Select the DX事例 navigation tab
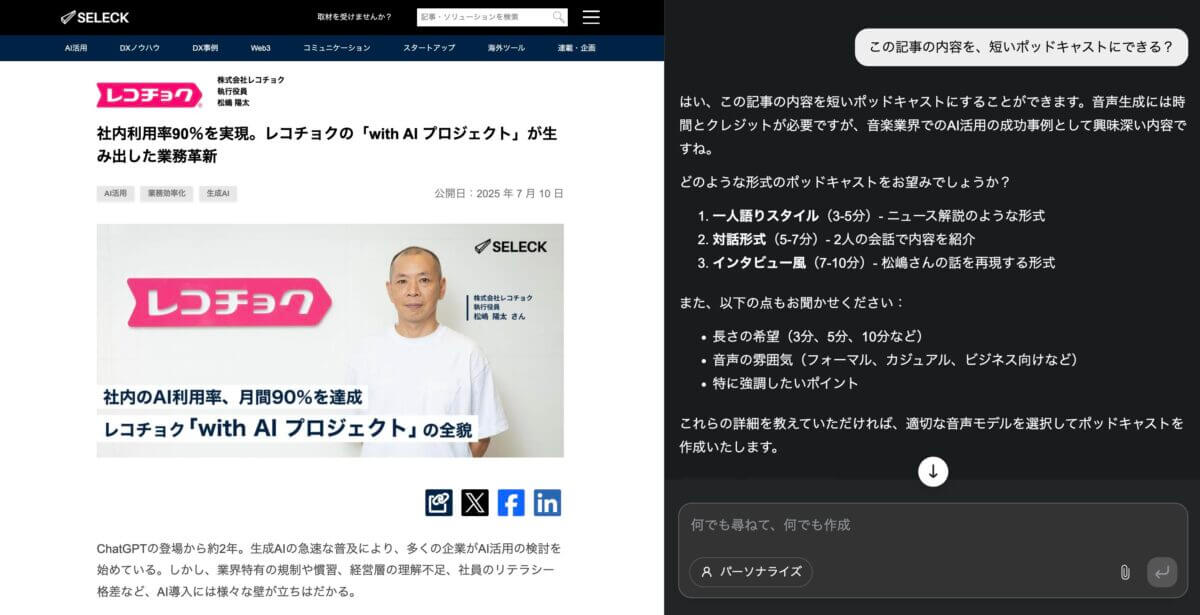Image resolution: width=1200 pixels, height=615 pixels. [205, 48]
